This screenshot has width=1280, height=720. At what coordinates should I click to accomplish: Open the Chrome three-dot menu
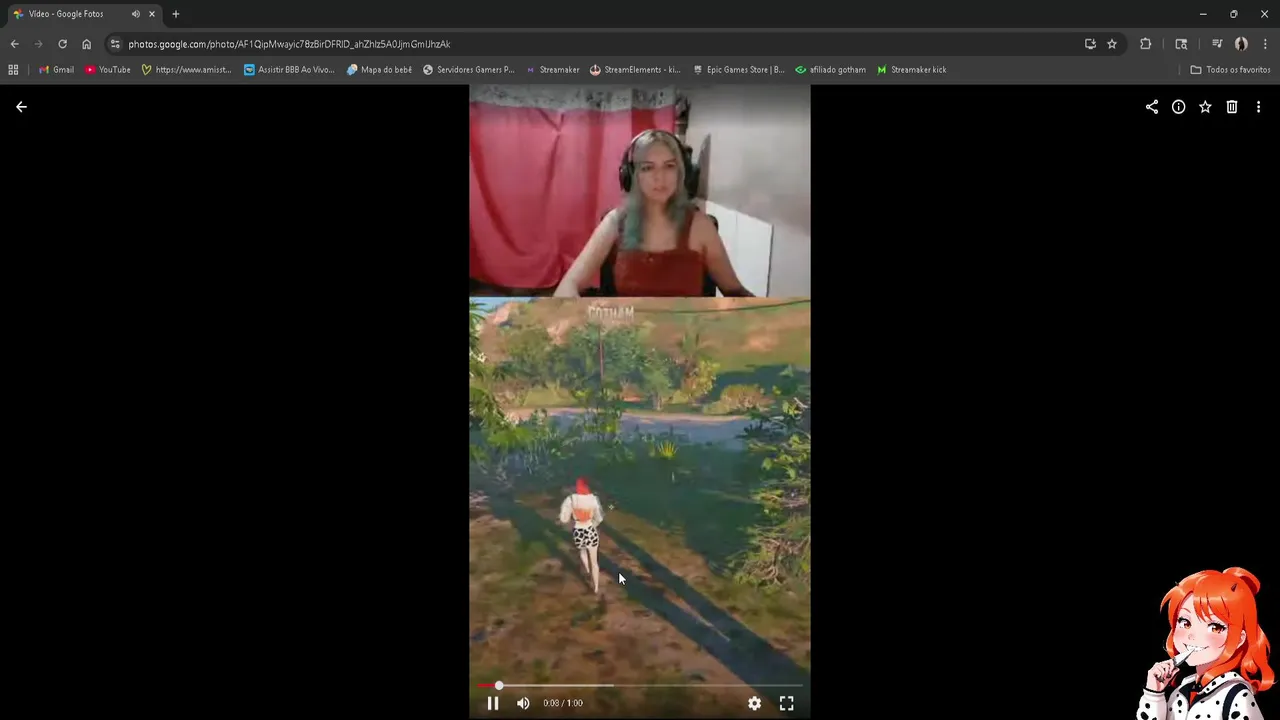[x=1266, y=44]
